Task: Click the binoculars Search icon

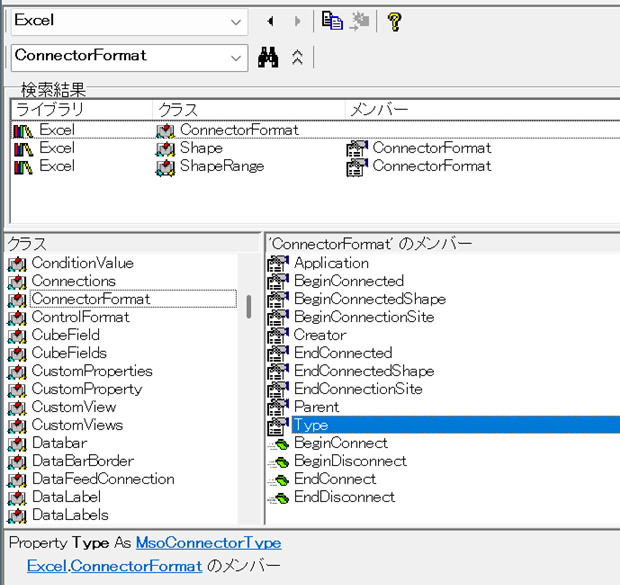Action: point(268,58)
